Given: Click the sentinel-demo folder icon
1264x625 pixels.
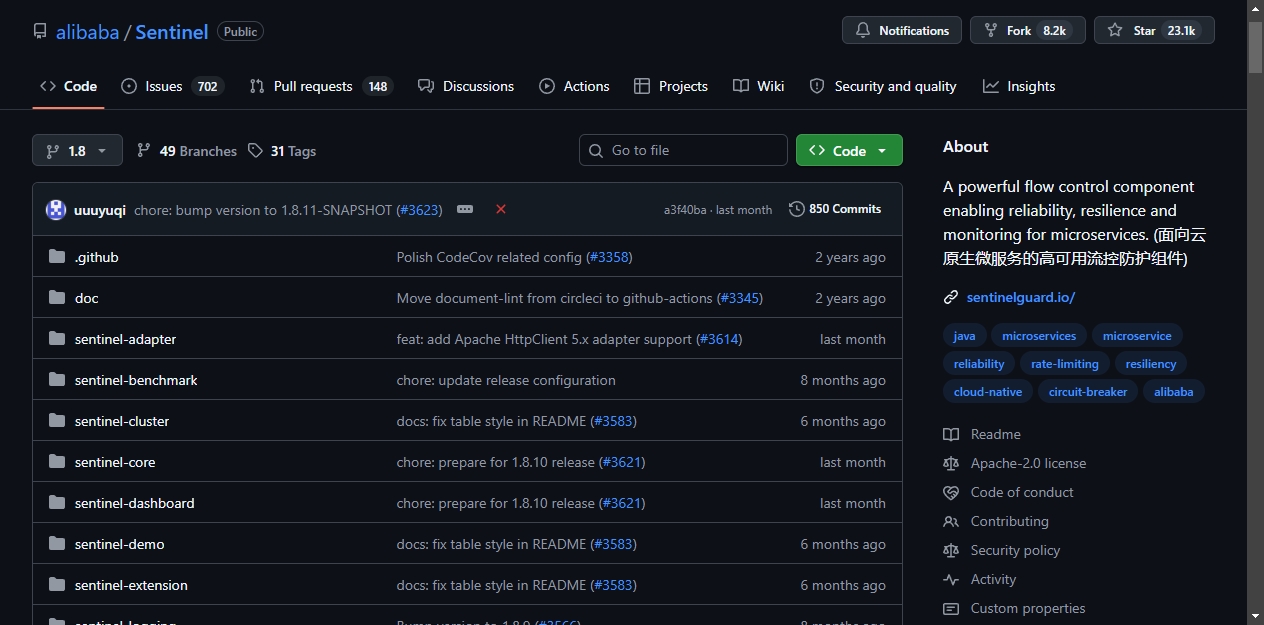Looking at the screenshot, I should (x=57, y=544).
